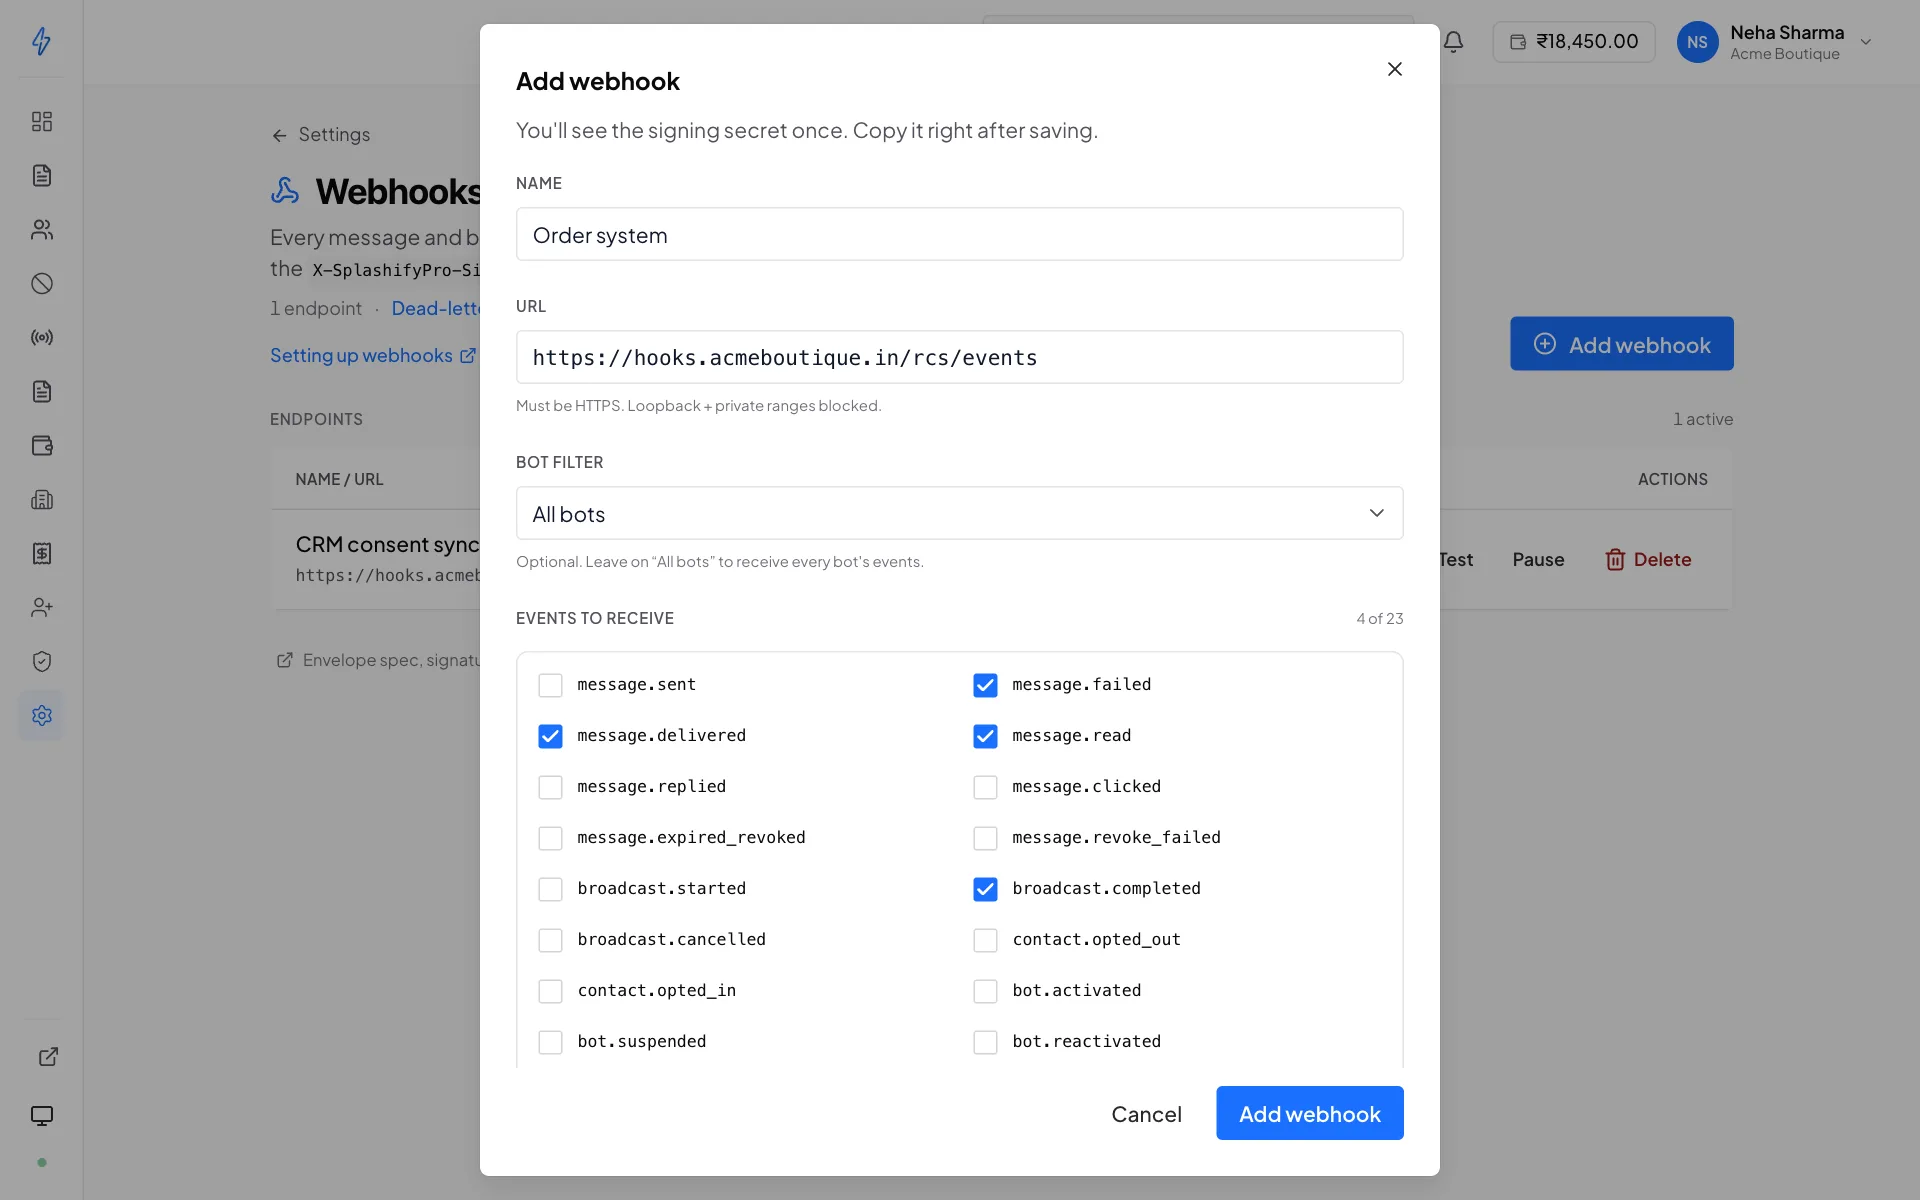Viewport: 1920px width, 1200px height.
Task: Open the broadcast radio-waves sidebar icon
Action: coord(42,338)
